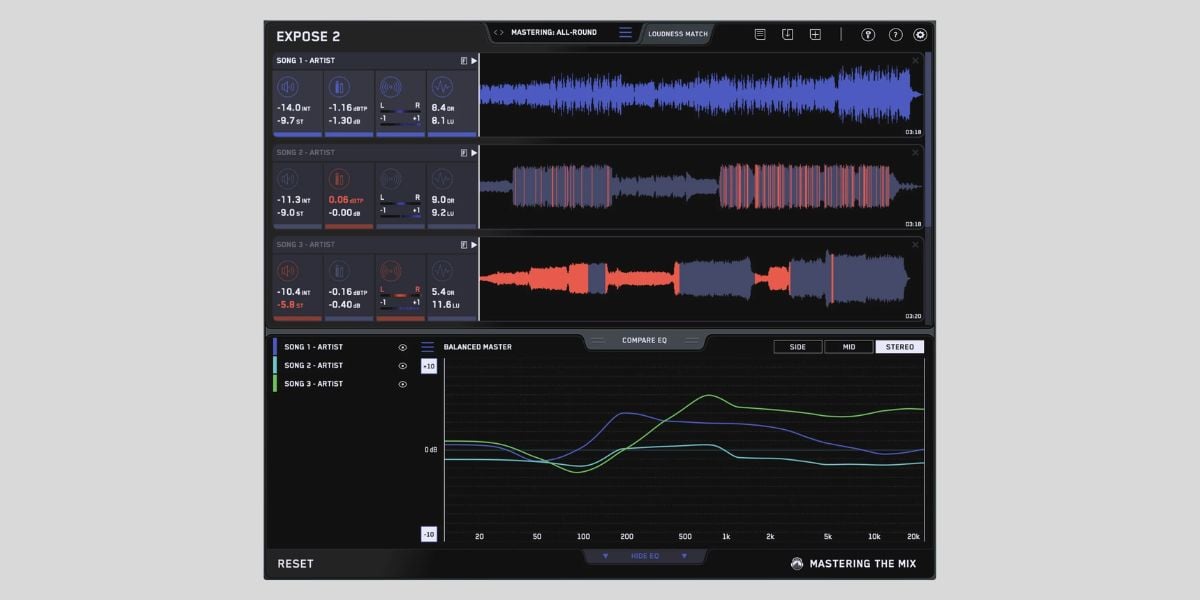Click Song 3 red stereo correlation icon
The height and width of the screenshot is (600, 1200).
click(390, 271)
